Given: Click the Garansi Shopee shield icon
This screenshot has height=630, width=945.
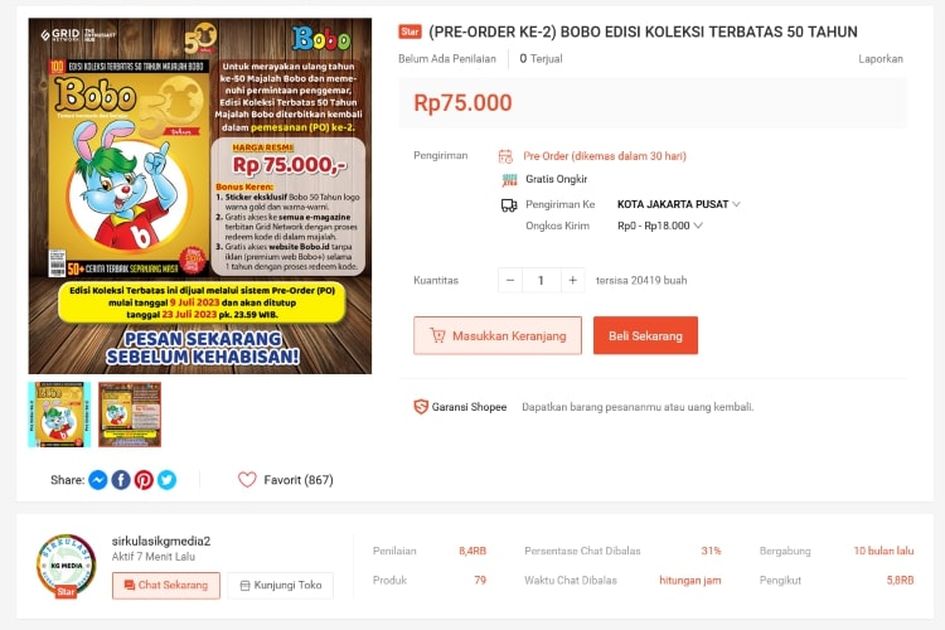Looking at the screenshot, I should click(x=421, y=407).
